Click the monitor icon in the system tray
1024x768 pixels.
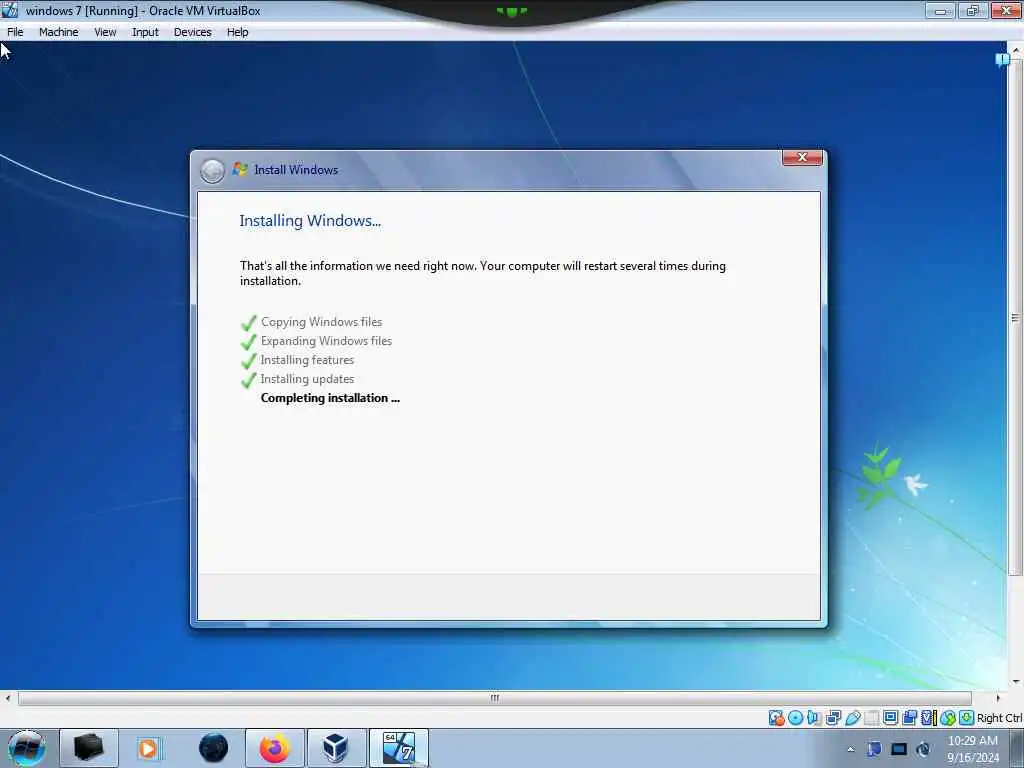click(x=899, y=749)
